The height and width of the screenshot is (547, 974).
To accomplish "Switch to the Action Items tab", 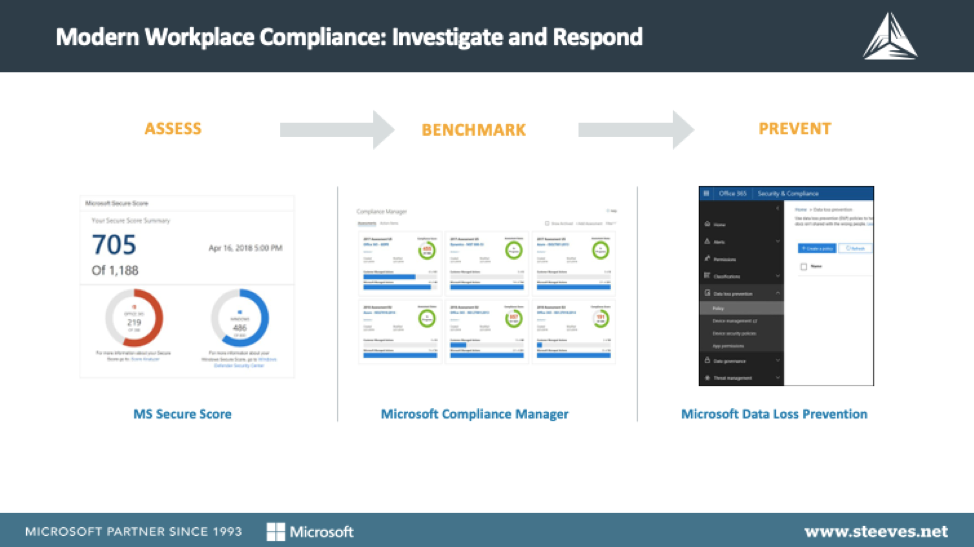I will [389, 224].
